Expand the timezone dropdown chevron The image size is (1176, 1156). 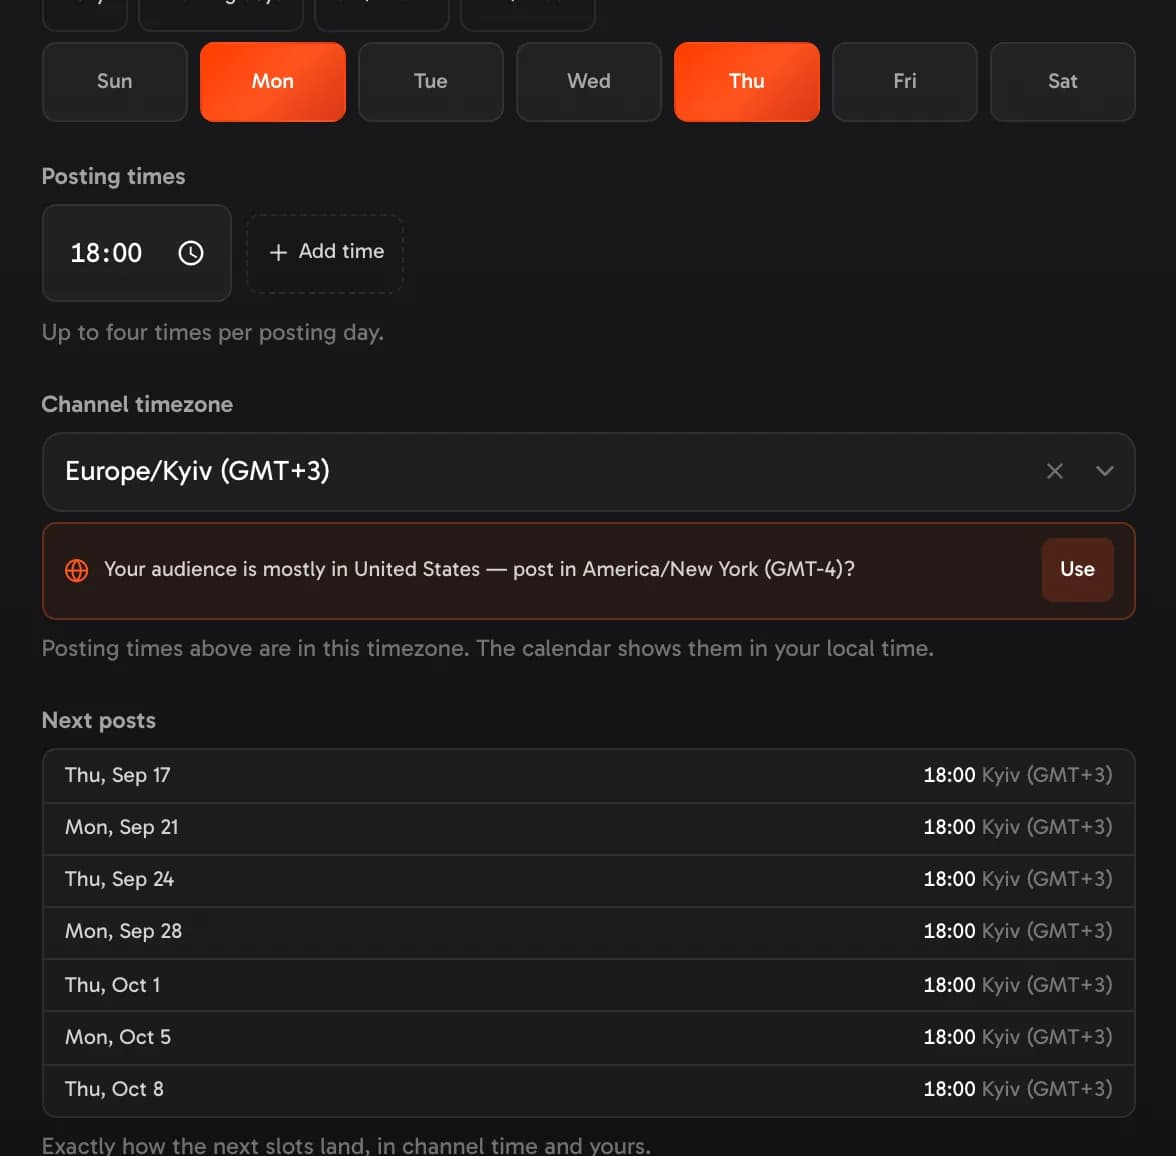1104,471
